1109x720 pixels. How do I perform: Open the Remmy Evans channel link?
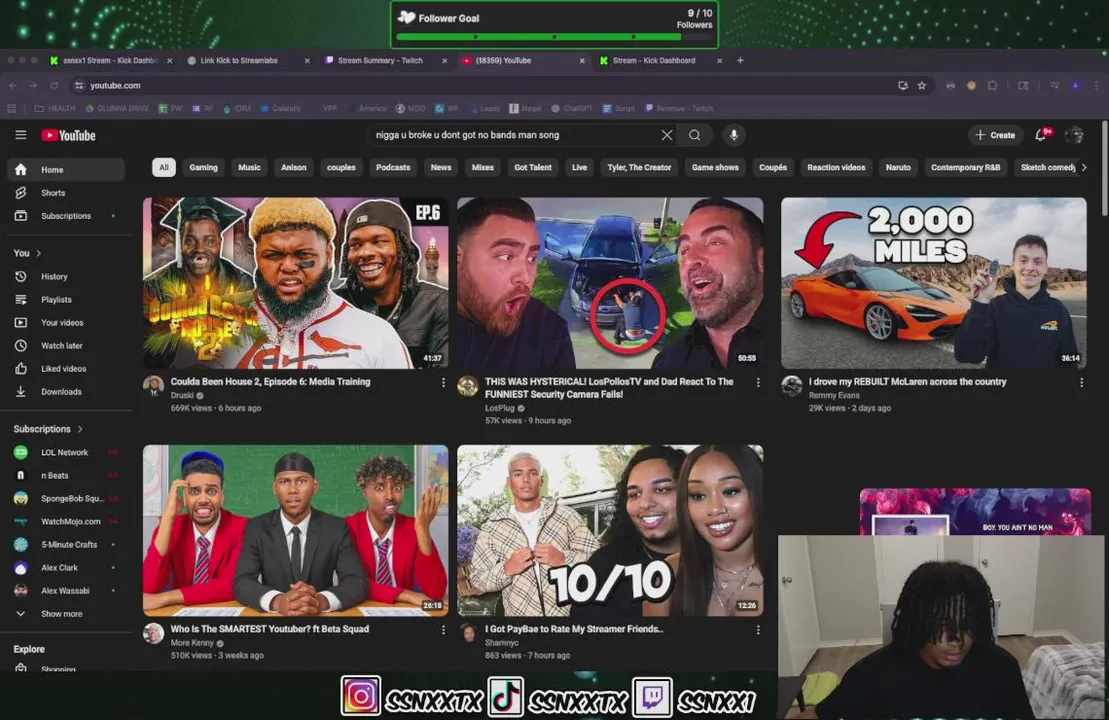point(834,396)
